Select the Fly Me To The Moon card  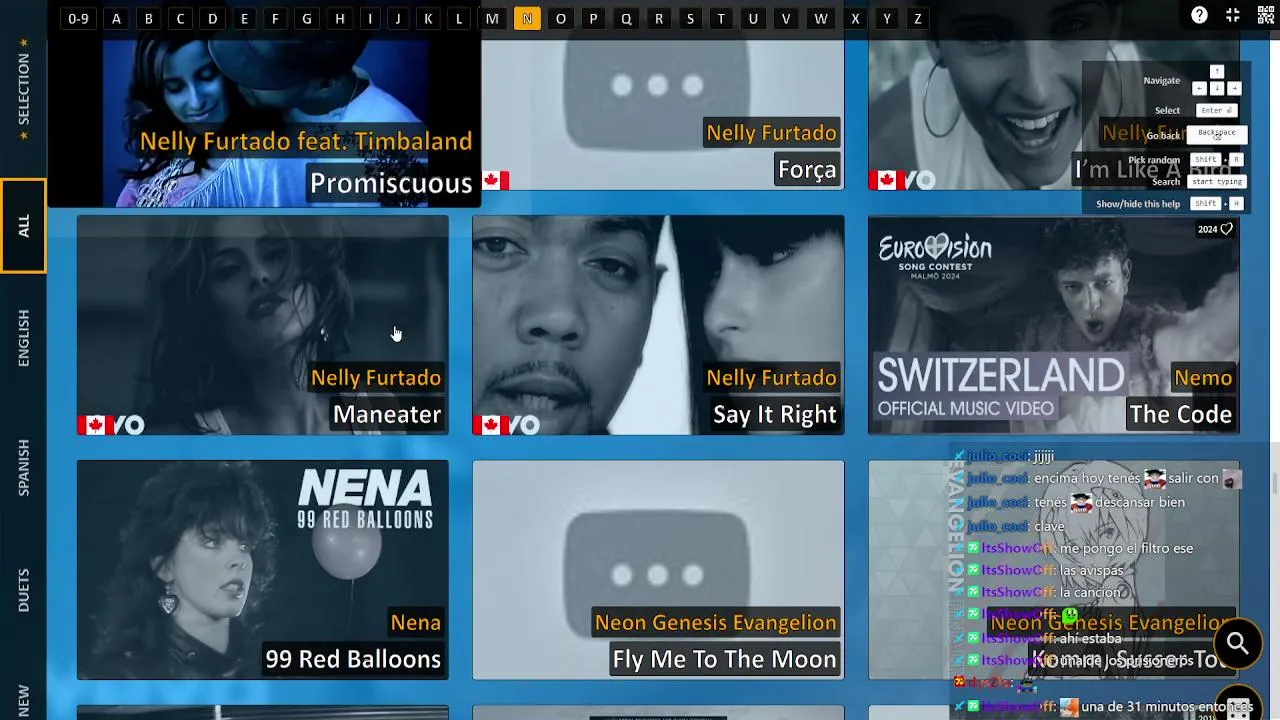[658, 570]
